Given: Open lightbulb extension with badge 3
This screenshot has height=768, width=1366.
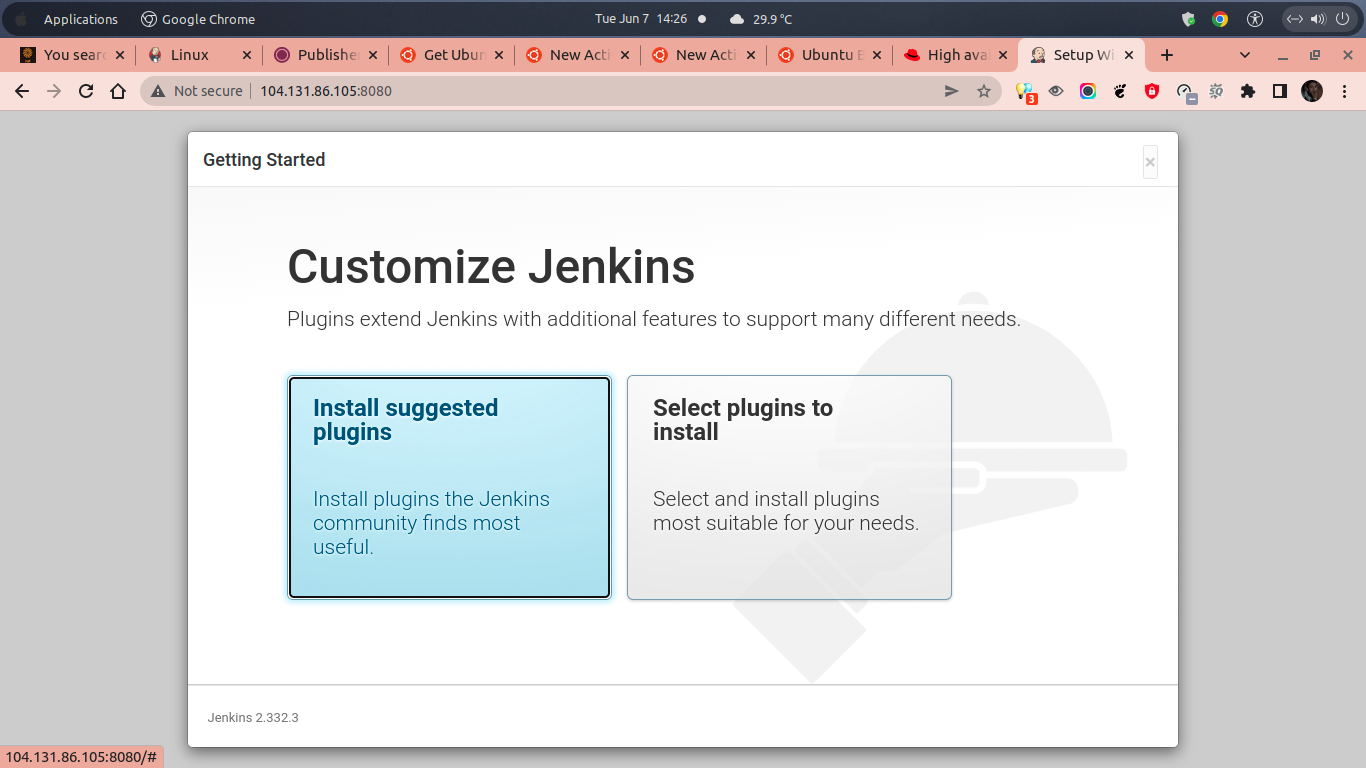Looking at the screenshot, I should pos(1025,92).
